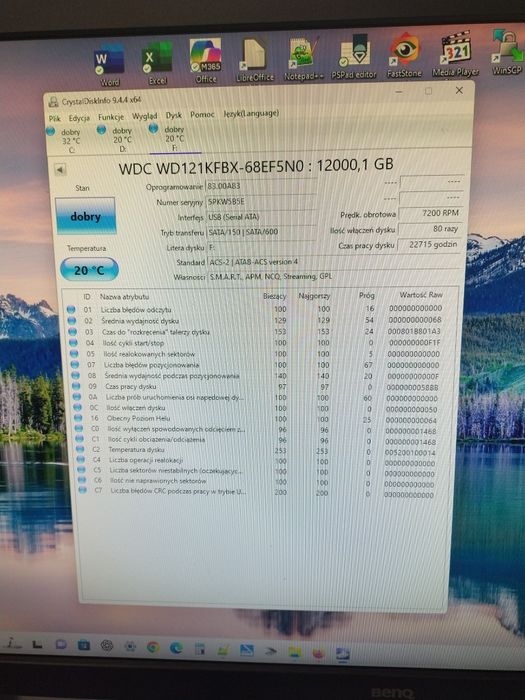Click the 'Próg' column header
This screenshot has width=525, height=700.
coord(367,295)
